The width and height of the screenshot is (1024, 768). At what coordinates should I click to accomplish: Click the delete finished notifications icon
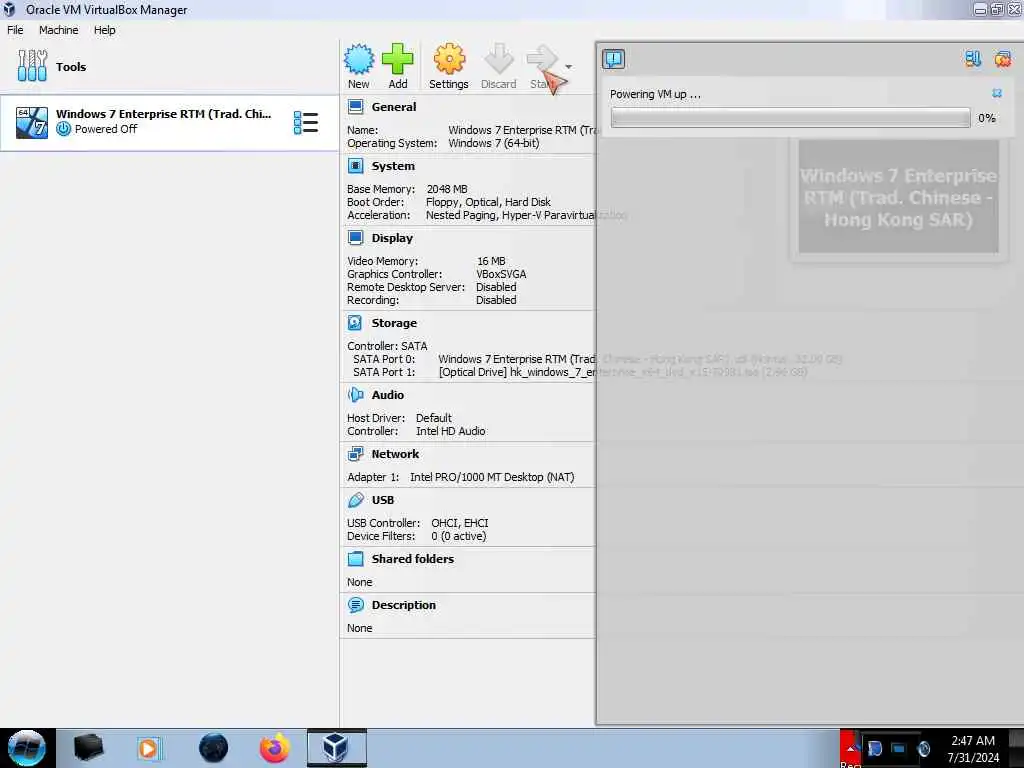(x=1002, y=59)
